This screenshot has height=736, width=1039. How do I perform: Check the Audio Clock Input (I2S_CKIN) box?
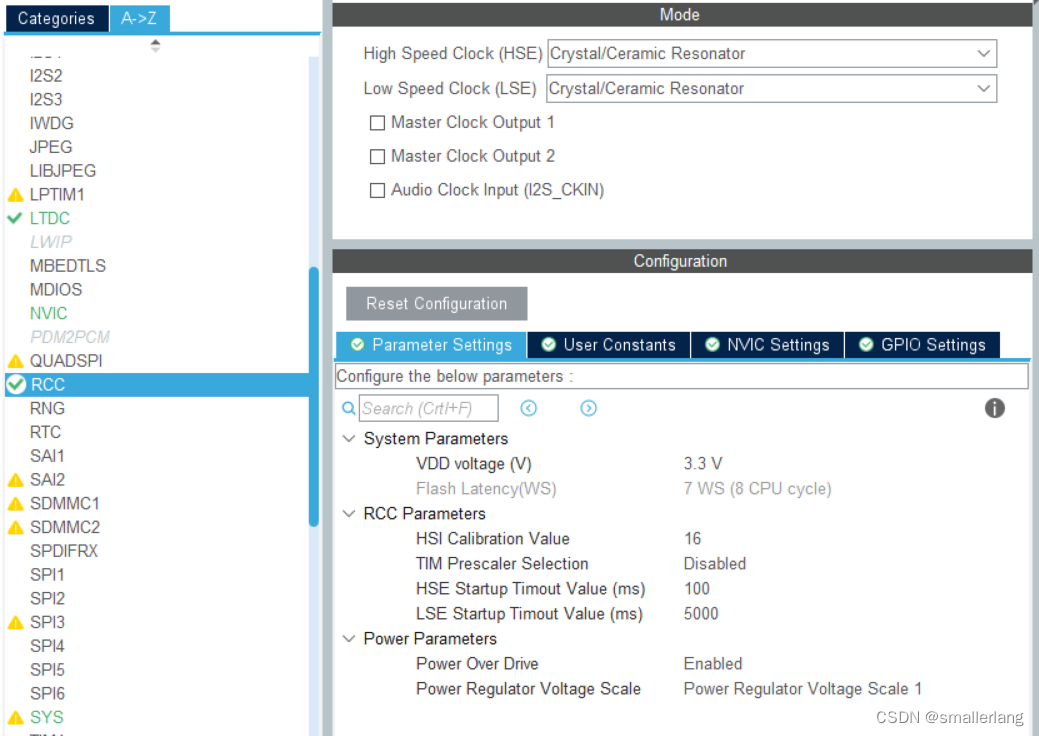[x=377, y=190]
